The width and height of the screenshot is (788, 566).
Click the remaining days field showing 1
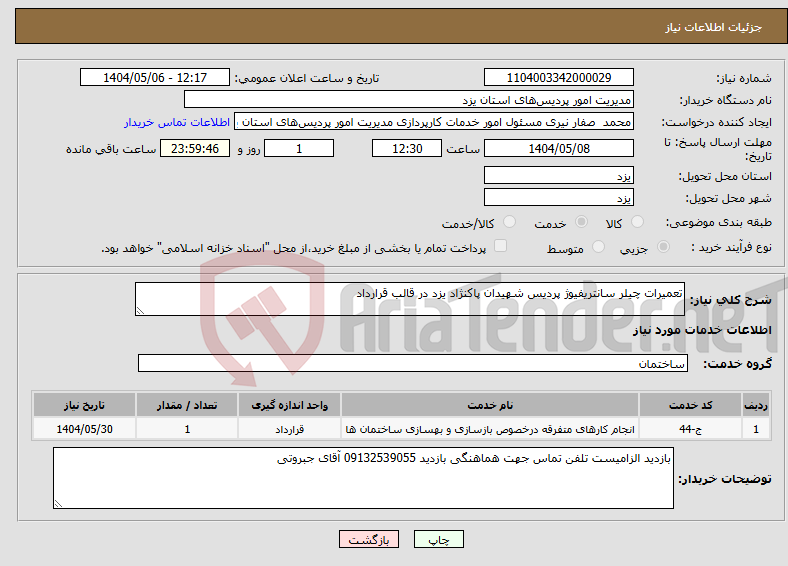[299, 148]
